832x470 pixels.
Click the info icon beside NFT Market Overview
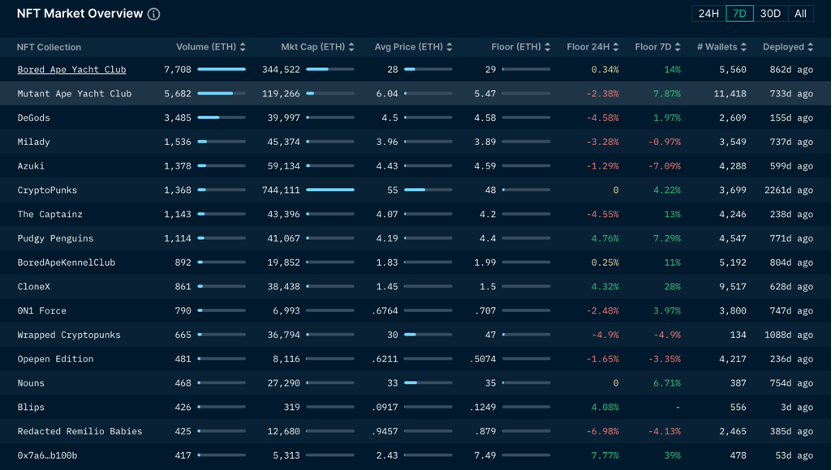pyautogui.click(x=153, y=15)
